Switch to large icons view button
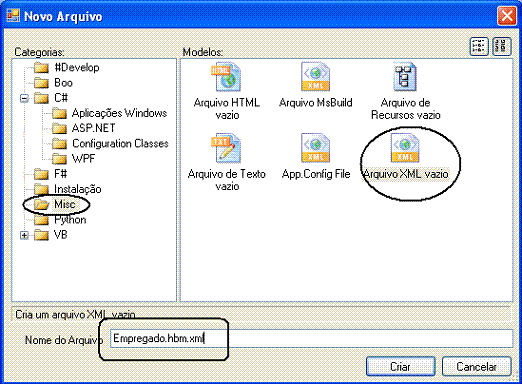 click(479, 47)
